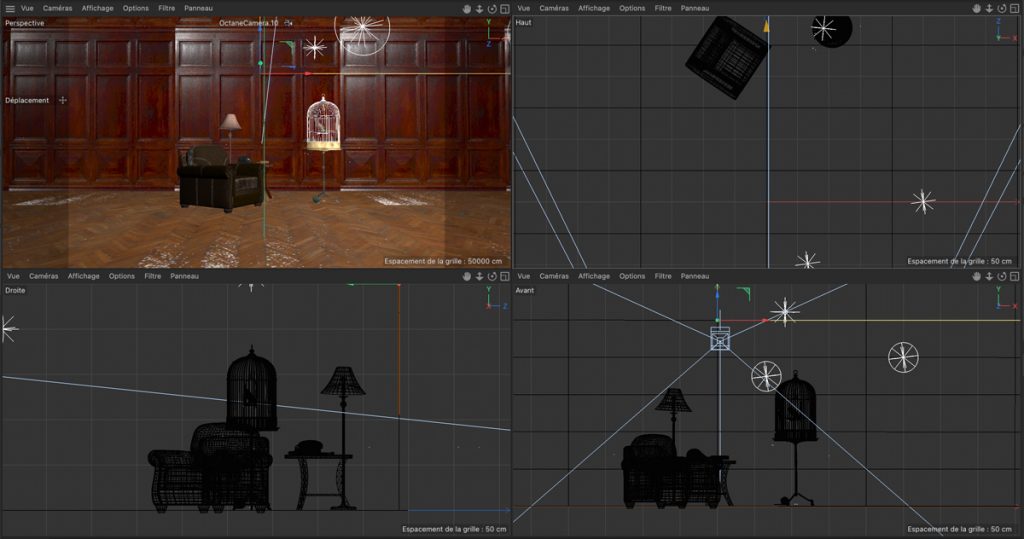Click the pan hand icon in Avant viewport
The height and width of the screenshot is (539, 1024).
tap(977, 276)
